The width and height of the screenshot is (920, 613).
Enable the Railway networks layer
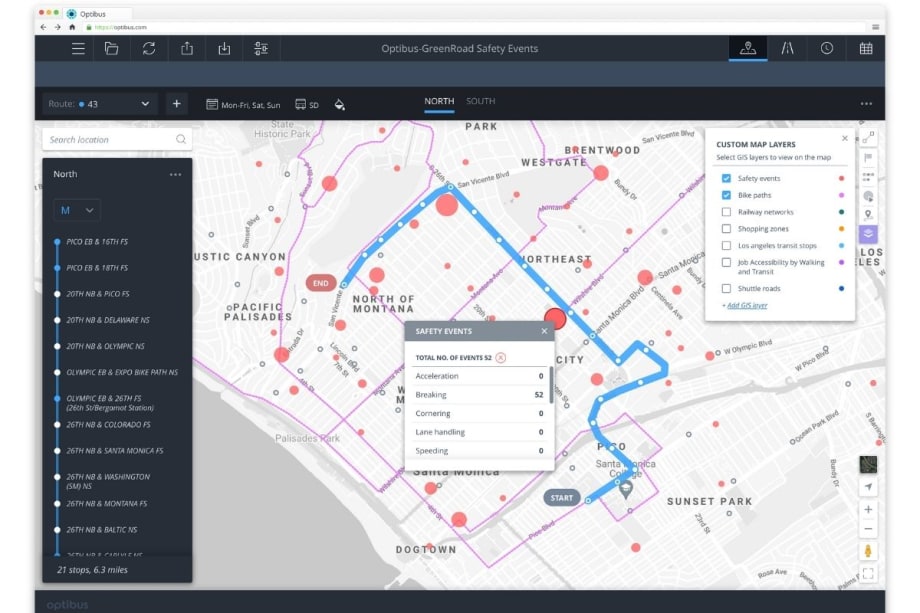click(x=727, y=211)
